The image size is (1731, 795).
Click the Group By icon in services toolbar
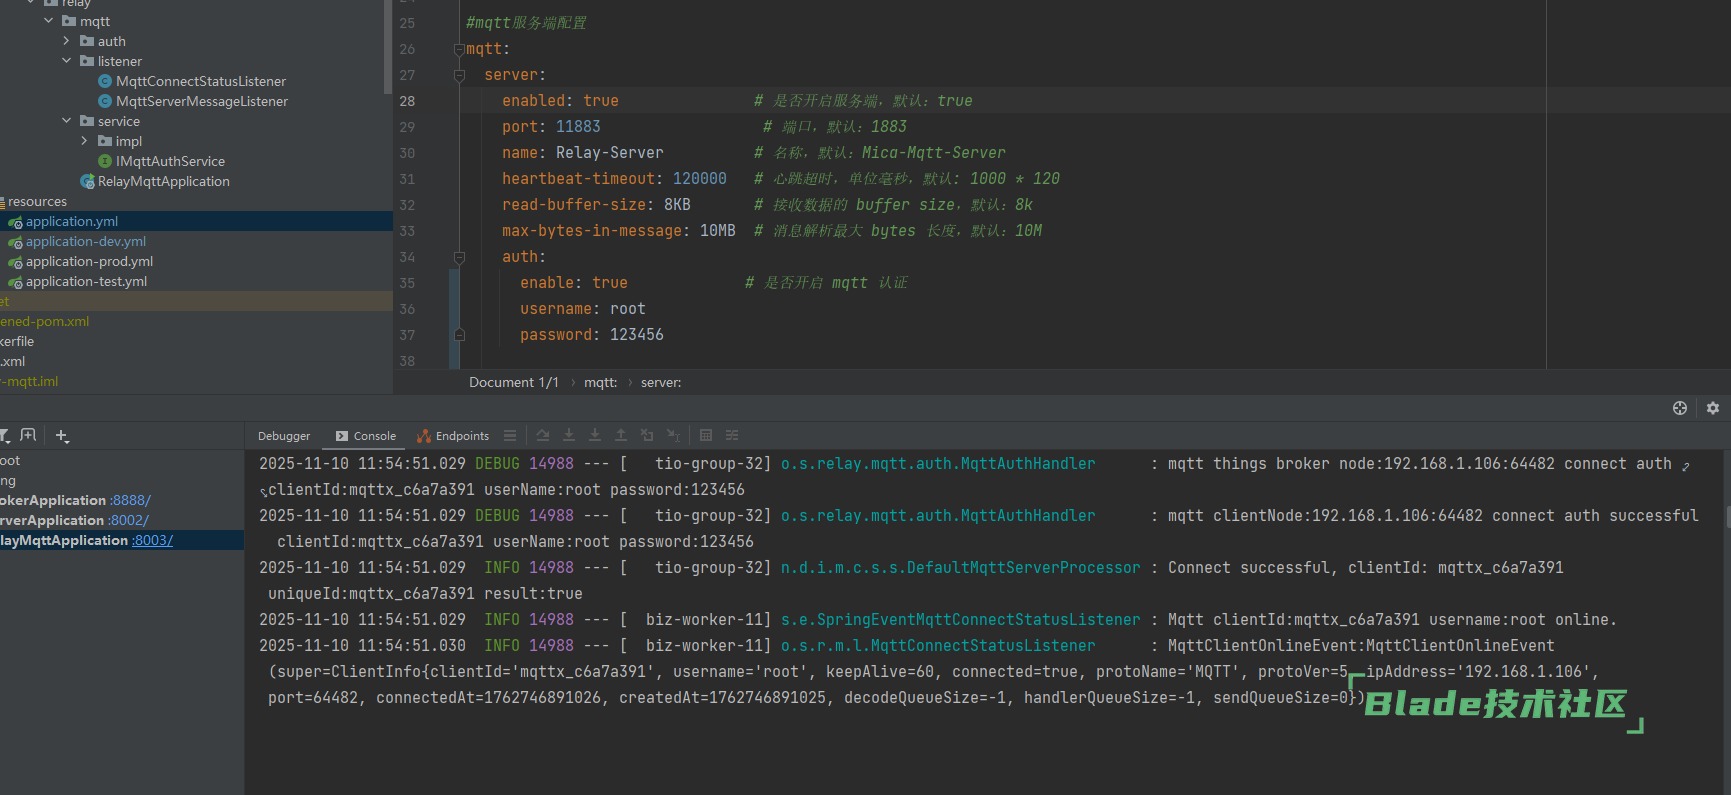coord(28,436)
